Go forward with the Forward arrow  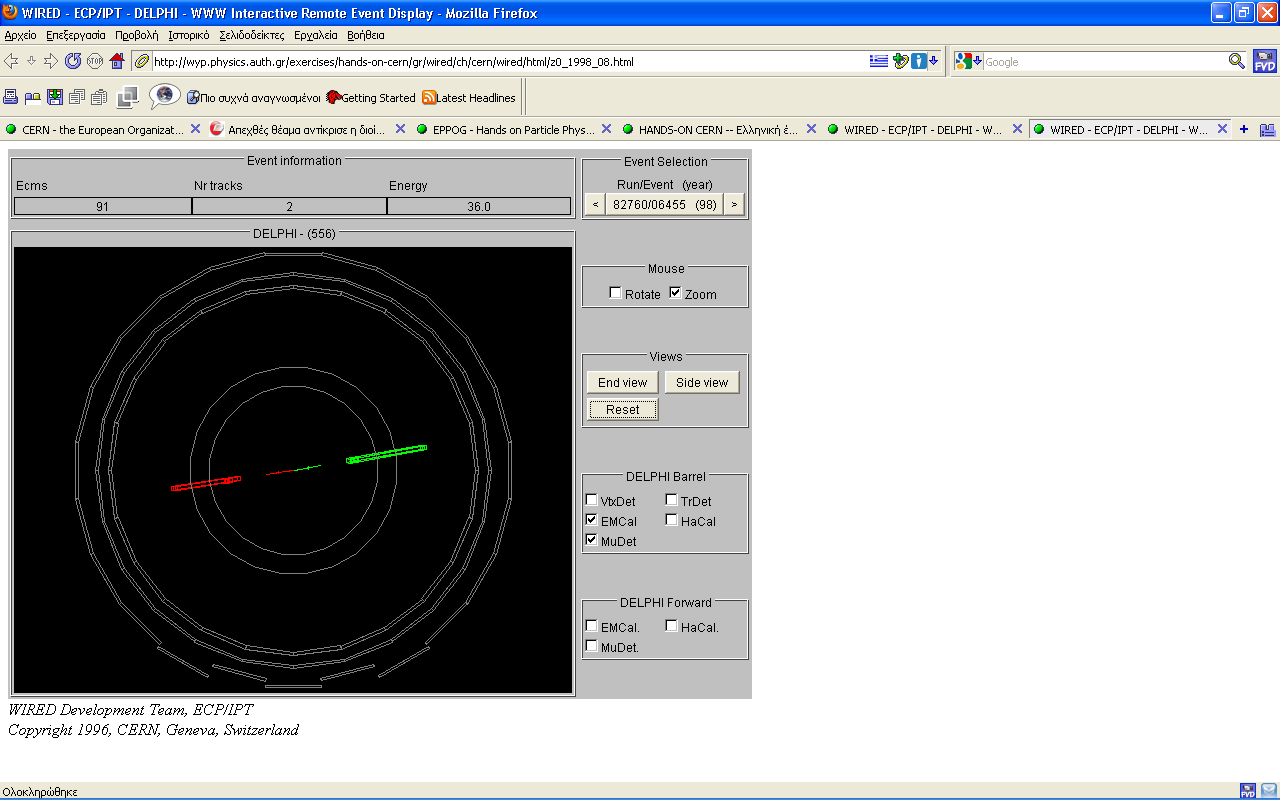click(x=50, y=61)
